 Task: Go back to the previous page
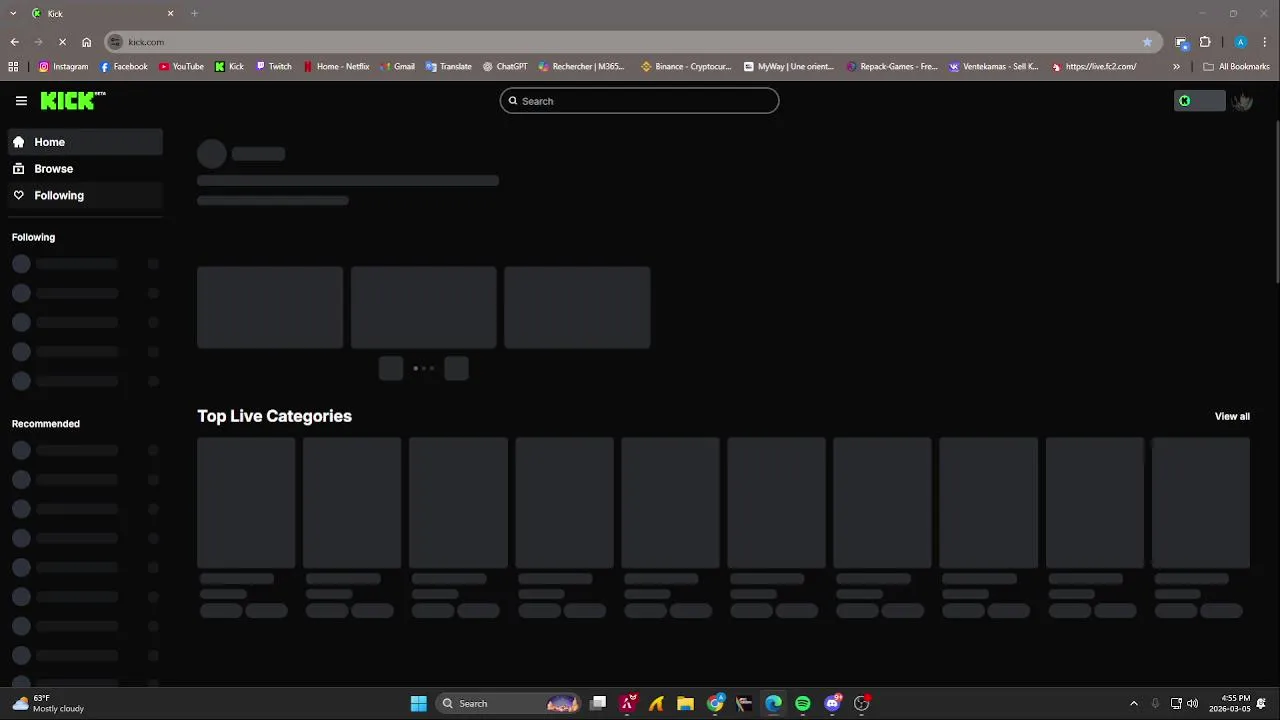[x=14, y=42]
